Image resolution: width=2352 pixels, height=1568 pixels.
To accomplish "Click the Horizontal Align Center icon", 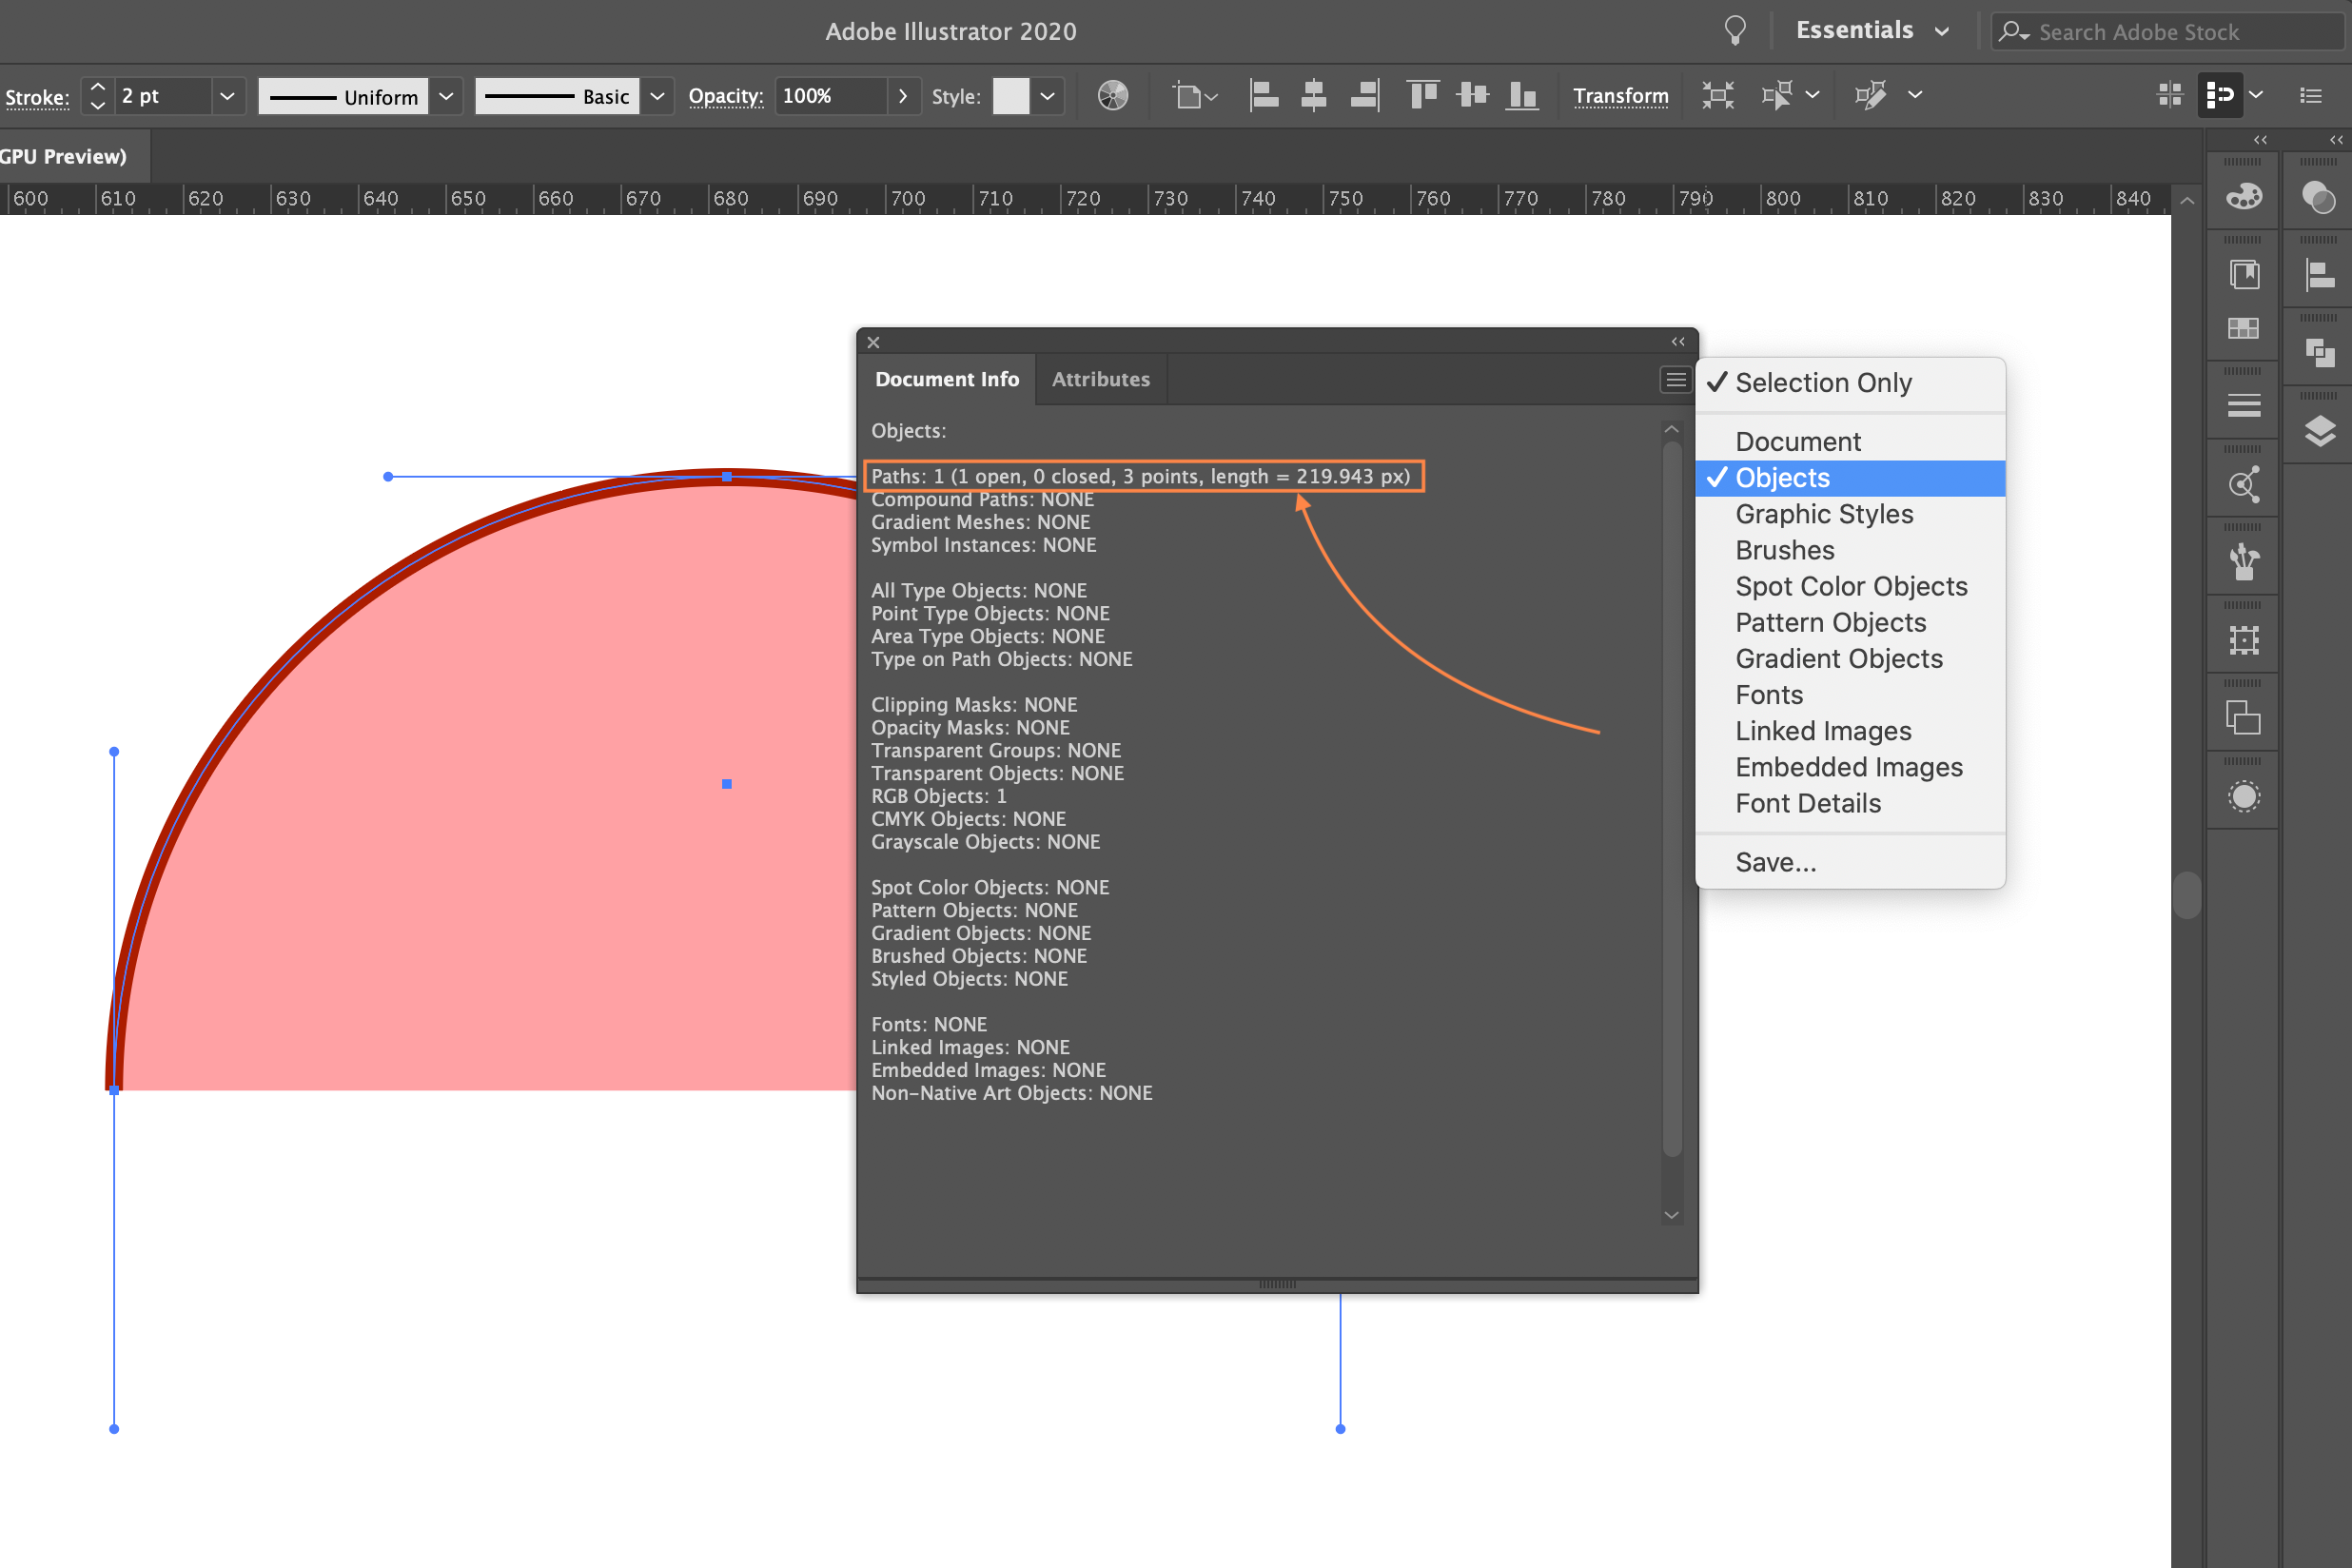I will (x=1313, y=96).
